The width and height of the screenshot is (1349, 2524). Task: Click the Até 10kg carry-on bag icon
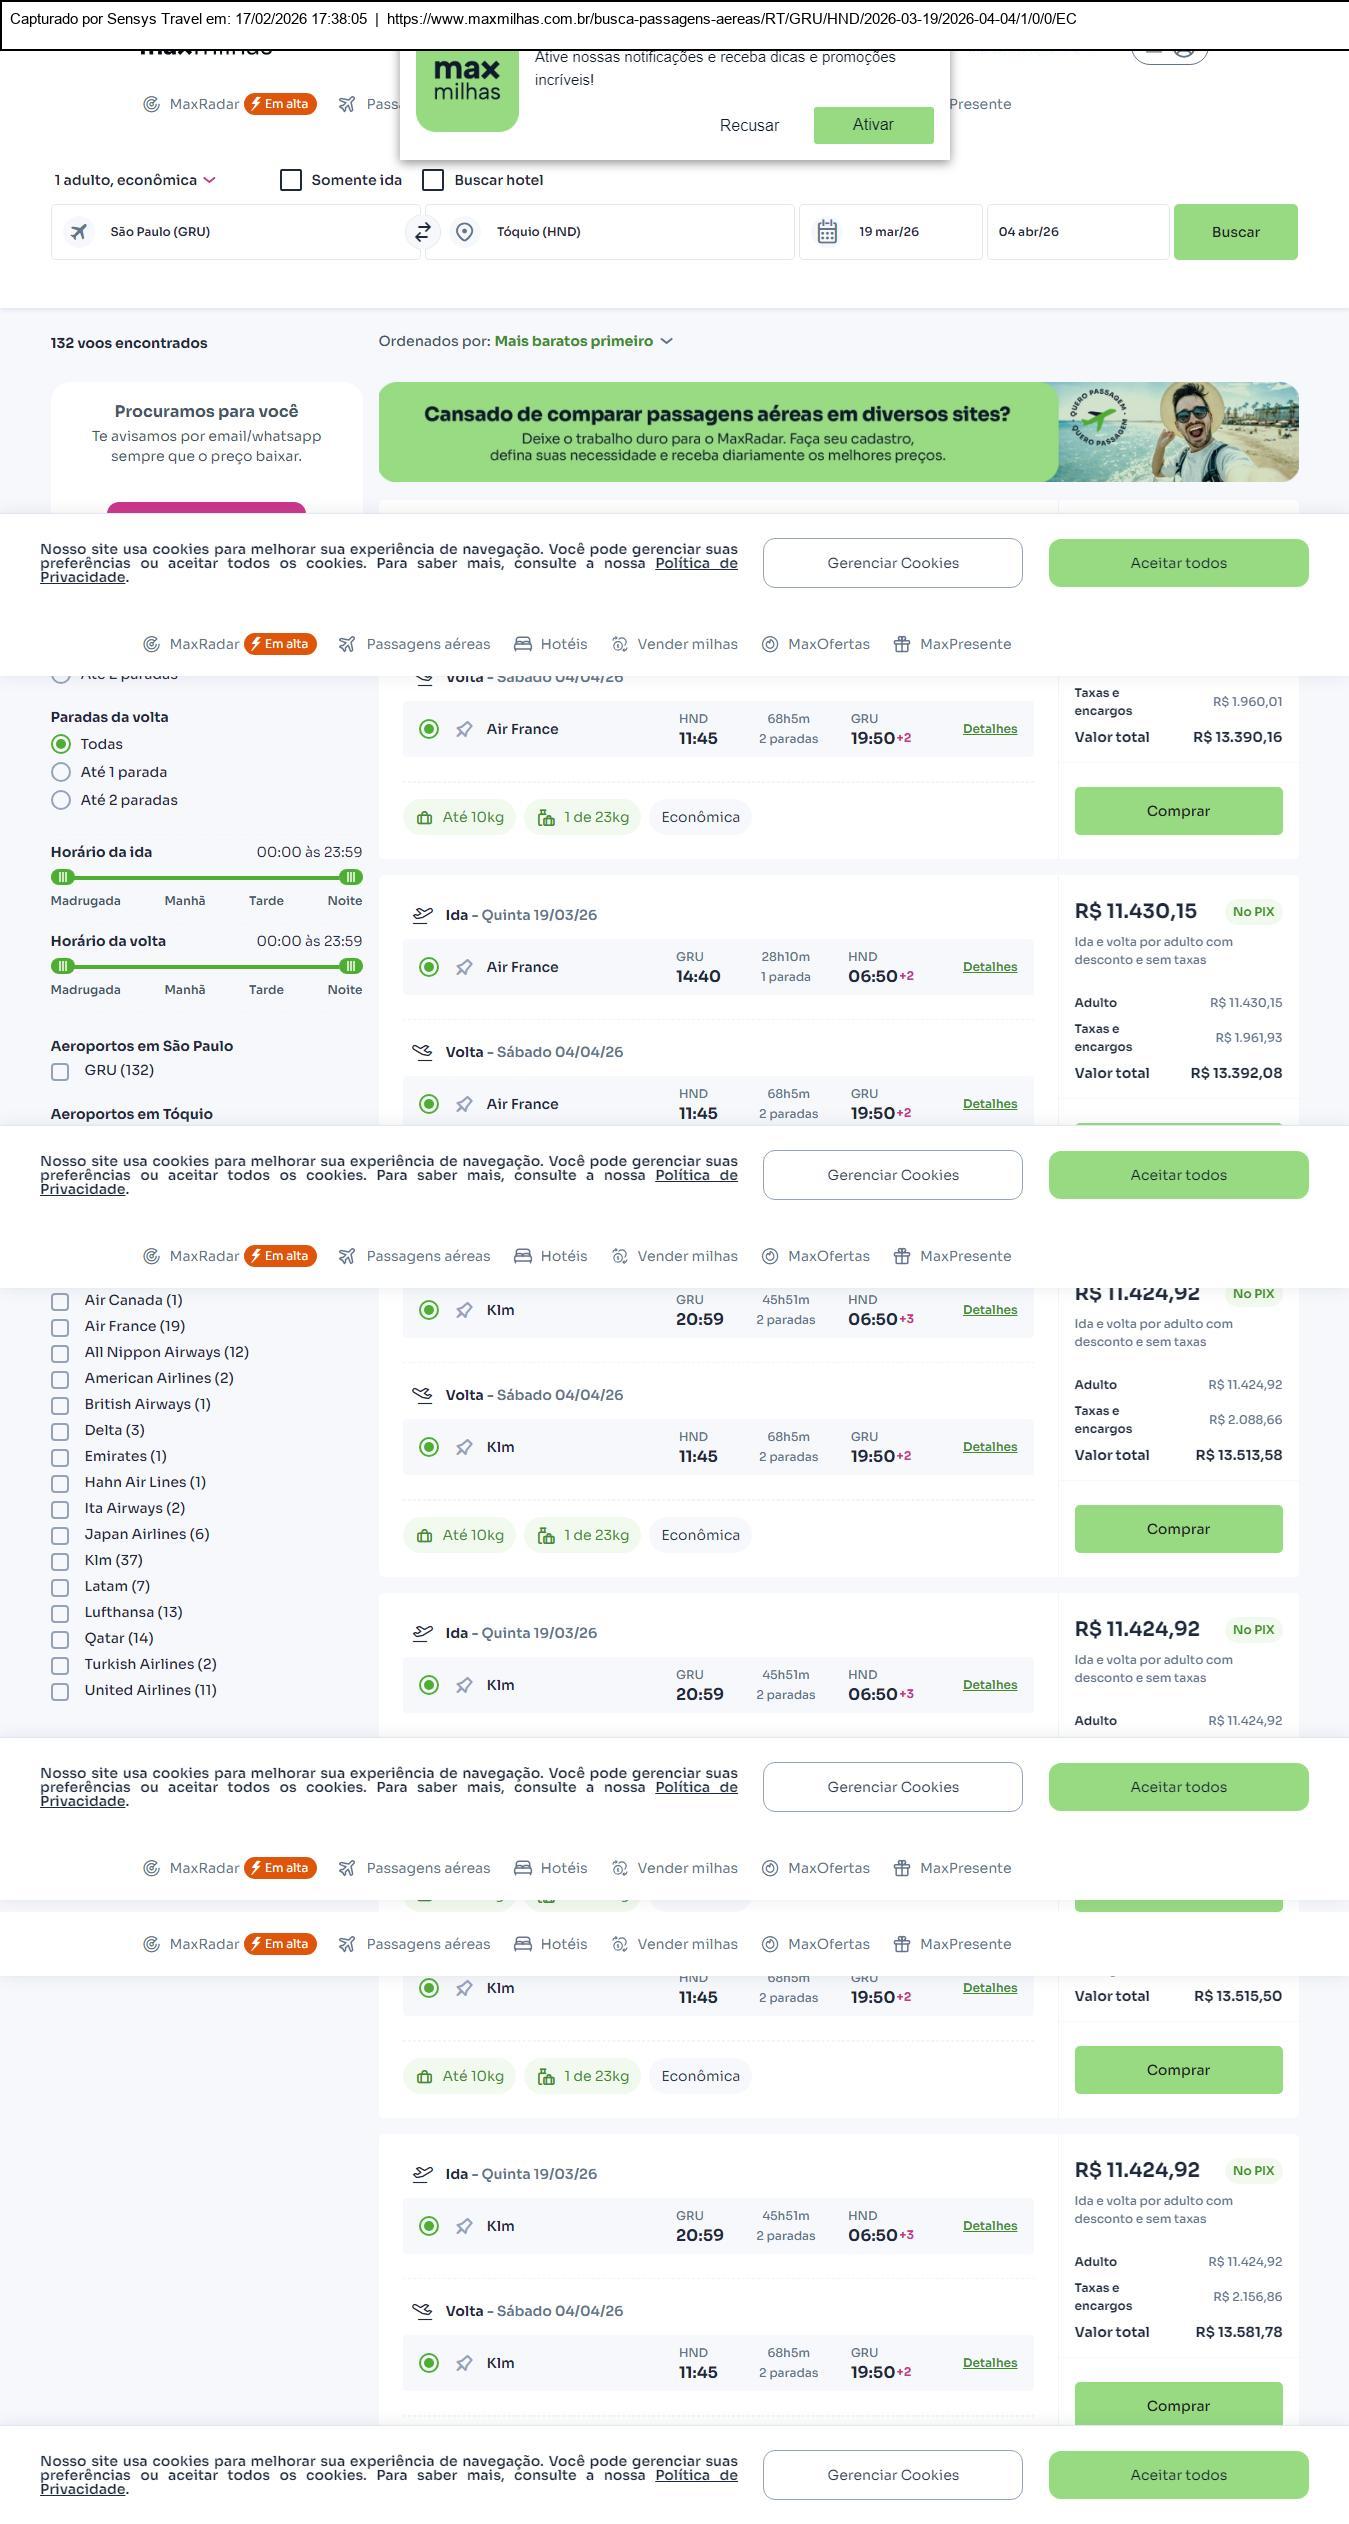click(x=425, y=818)
